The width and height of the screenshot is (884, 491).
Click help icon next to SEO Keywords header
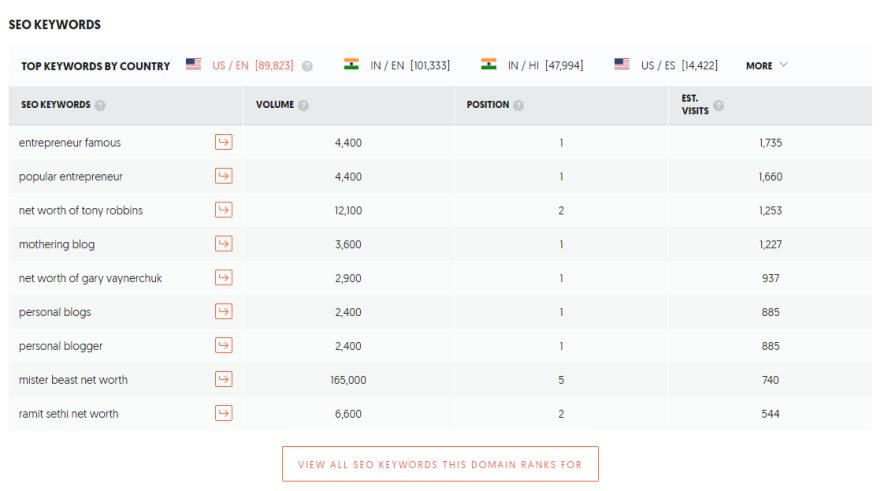[x=100, y=105]
